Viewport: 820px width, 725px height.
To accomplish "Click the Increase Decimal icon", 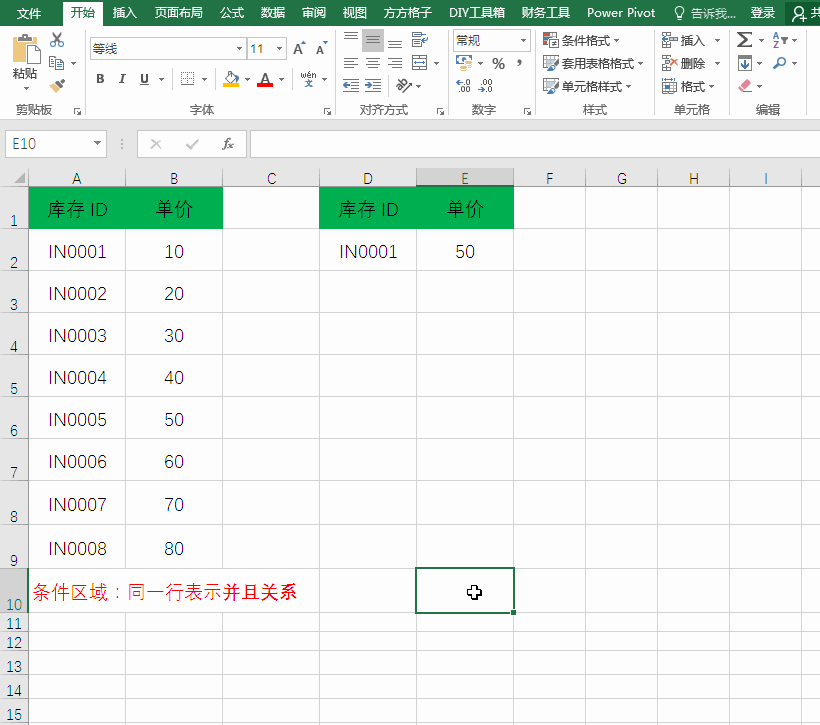I will (463, 86).
